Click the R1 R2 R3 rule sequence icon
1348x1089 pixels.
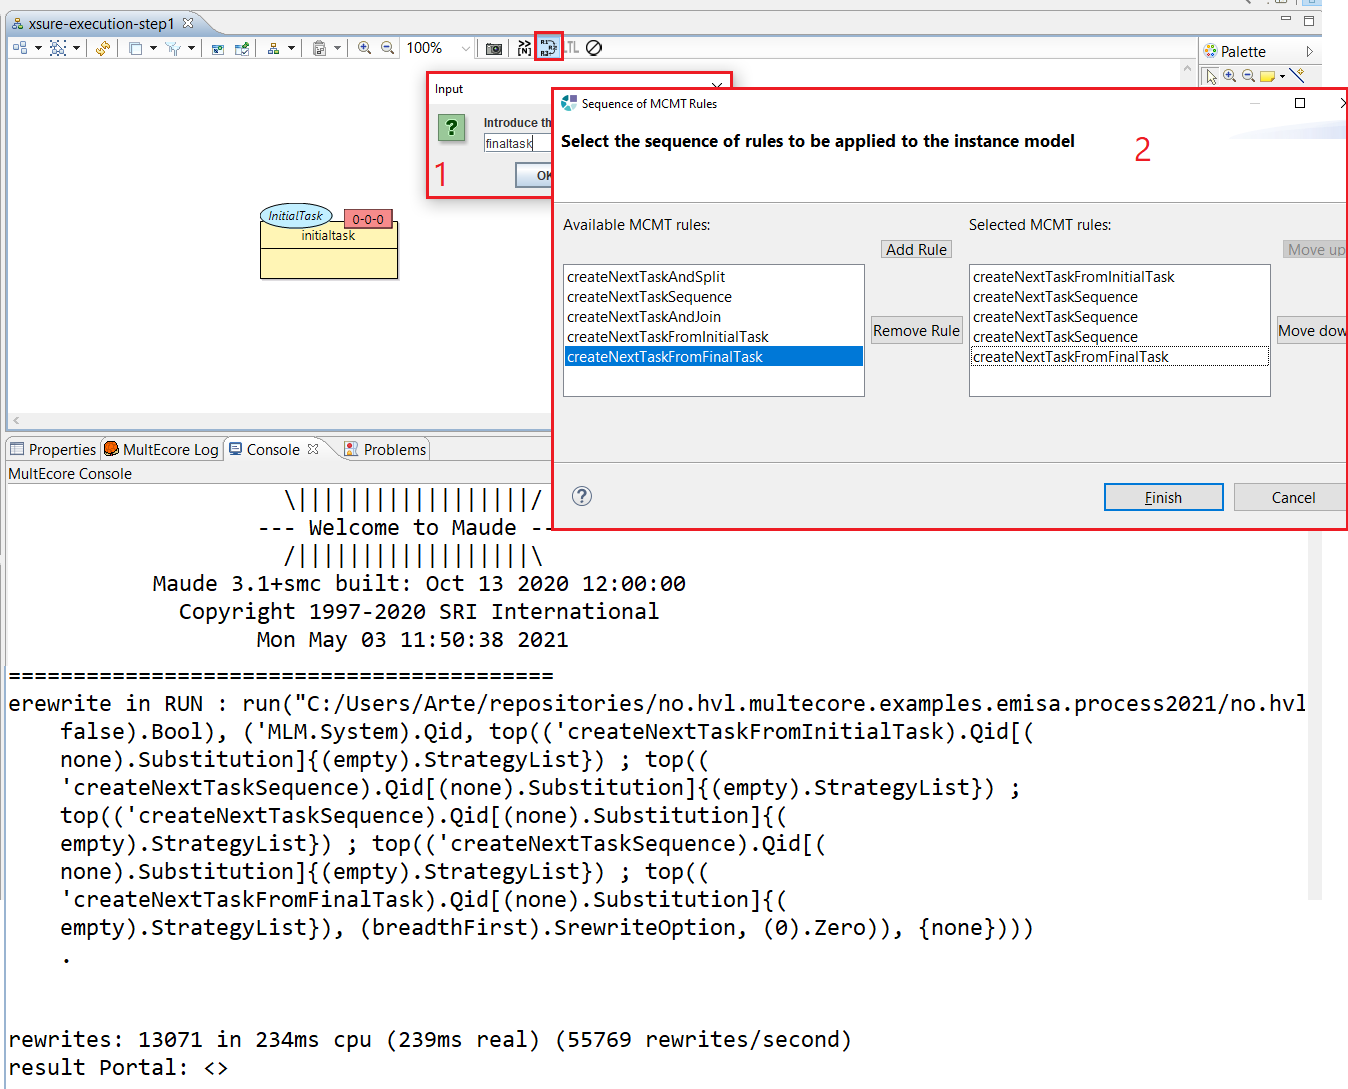pyautogui.click(x=548, y=47)
